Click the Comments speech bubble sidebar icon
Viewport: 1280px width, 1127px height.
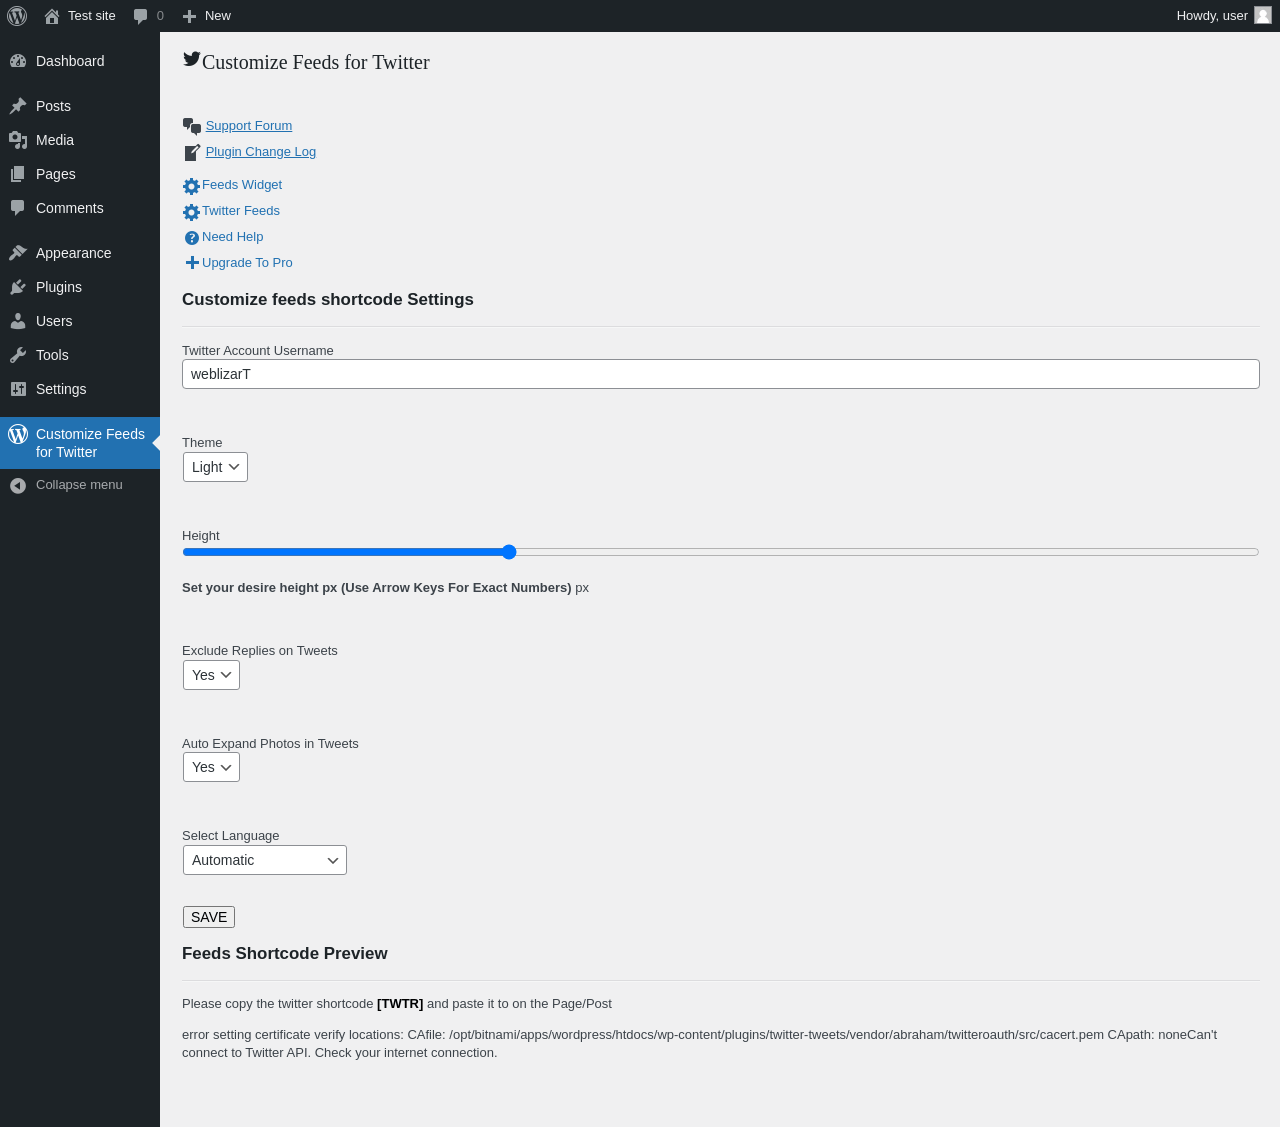[18, 208]
